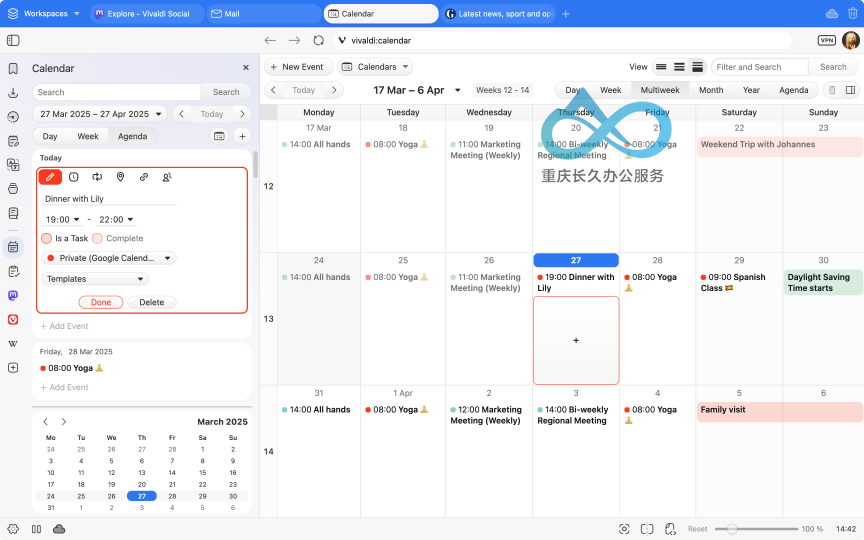The image size is (864, 540).
Task: Open the Tasks panel icon
Action: coord(13,271)
